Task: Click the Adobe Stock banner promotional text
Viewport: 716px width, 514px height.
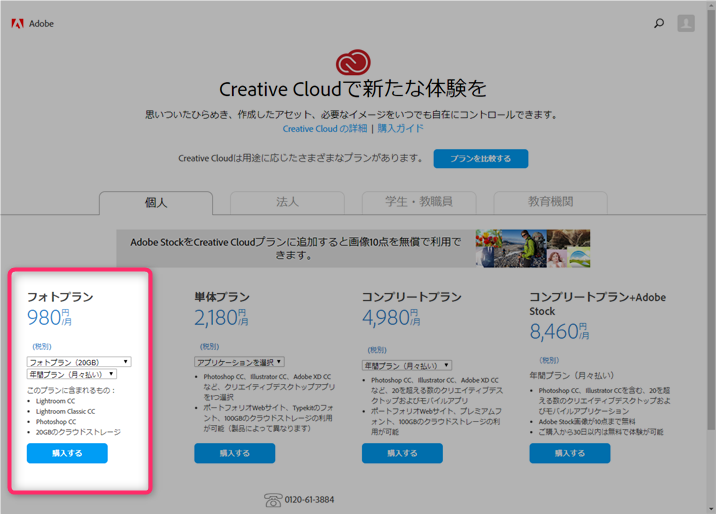Action: pyautogui.click(x=295, y=248)
